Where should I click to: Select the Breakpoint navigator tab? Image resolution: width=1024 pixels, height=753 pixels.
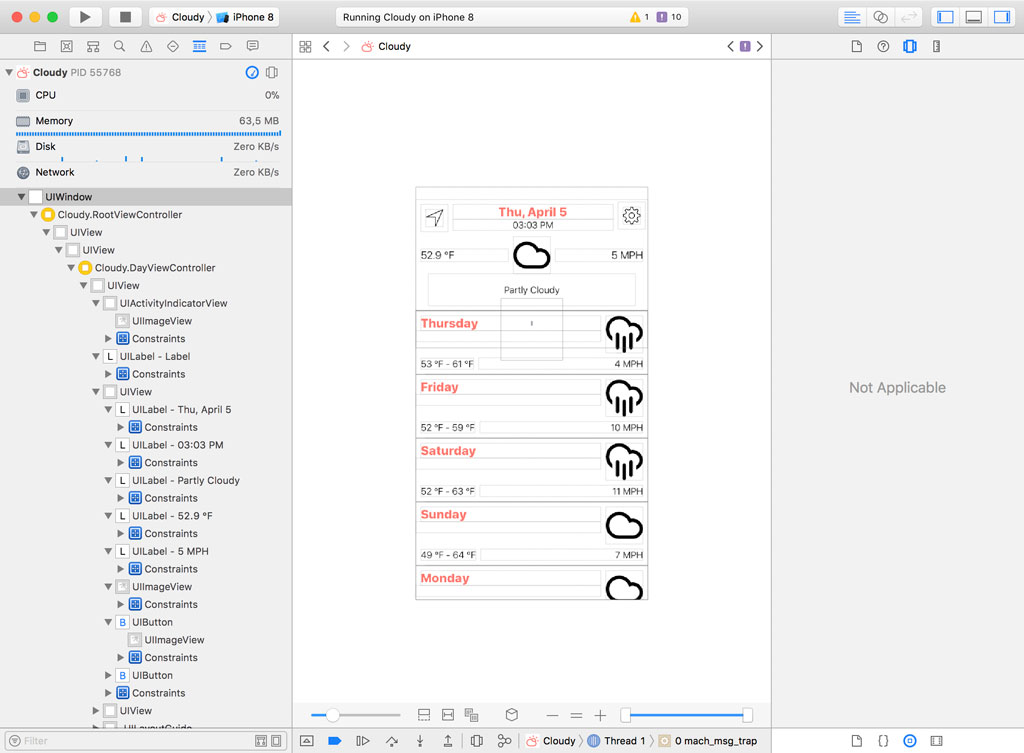click(226, 46)
